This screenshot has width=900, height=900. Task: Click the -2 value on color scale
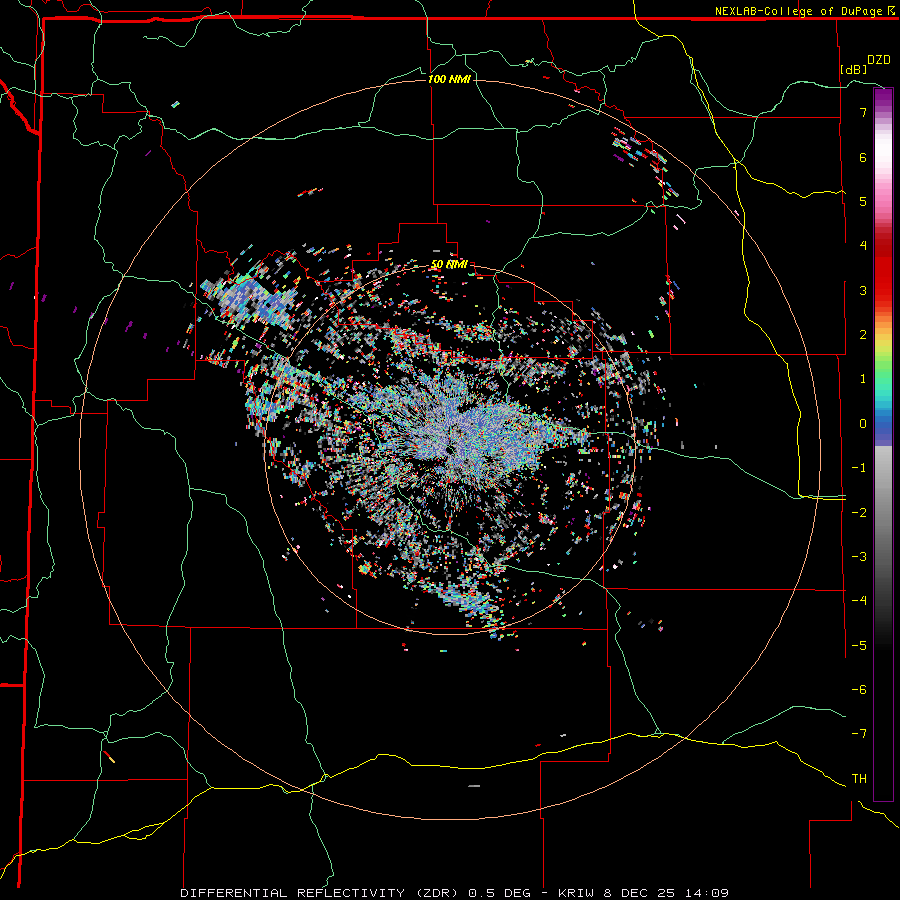click(859, 512)
